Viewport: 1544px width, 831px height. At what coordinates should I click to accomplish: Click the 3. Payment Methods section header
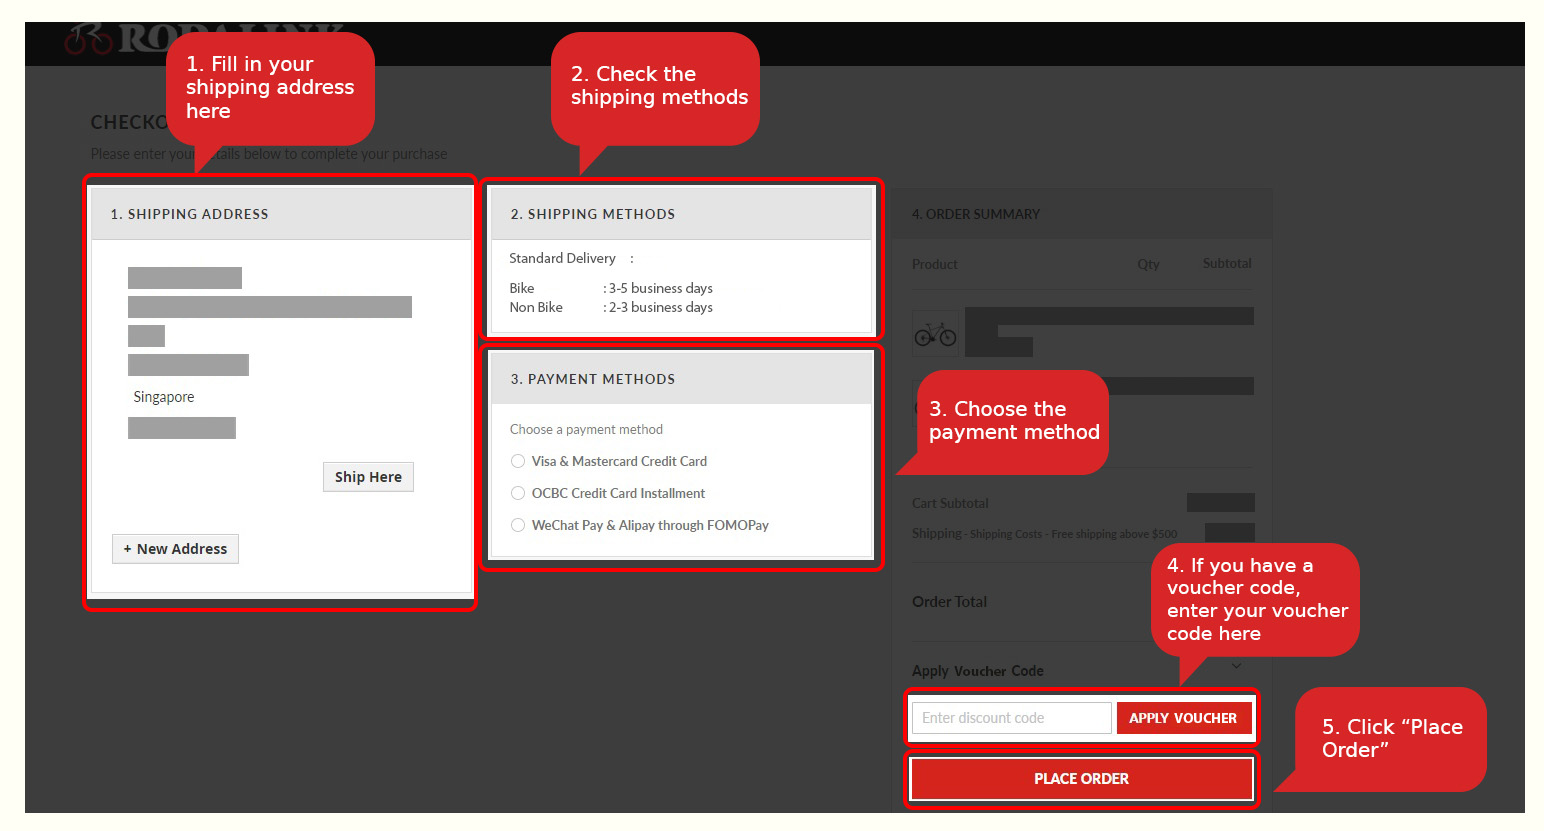pos(681,379)
